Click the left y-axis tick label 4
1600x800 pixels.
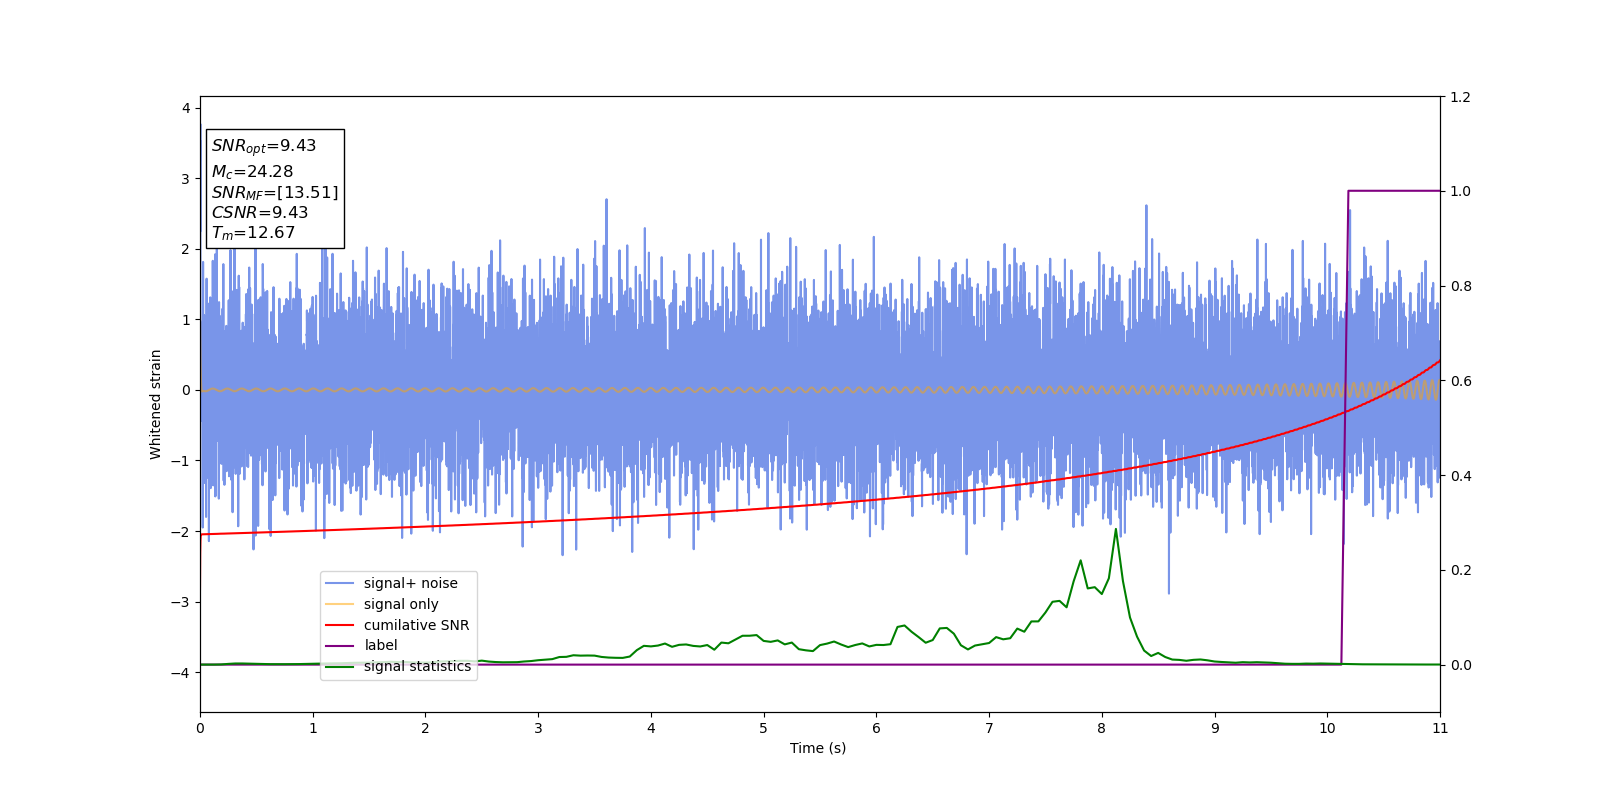click(186, 108)
